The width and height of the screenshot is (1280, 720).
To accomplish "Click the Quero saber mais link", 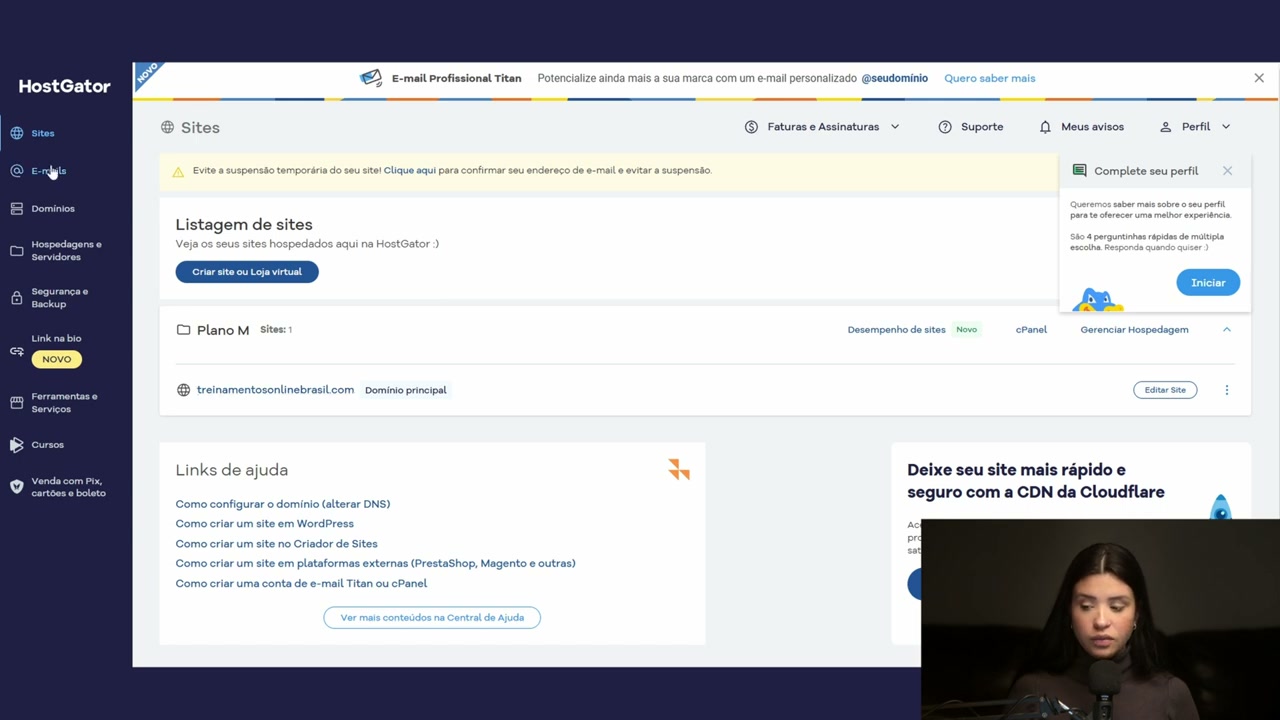I will tap(990, 78).
